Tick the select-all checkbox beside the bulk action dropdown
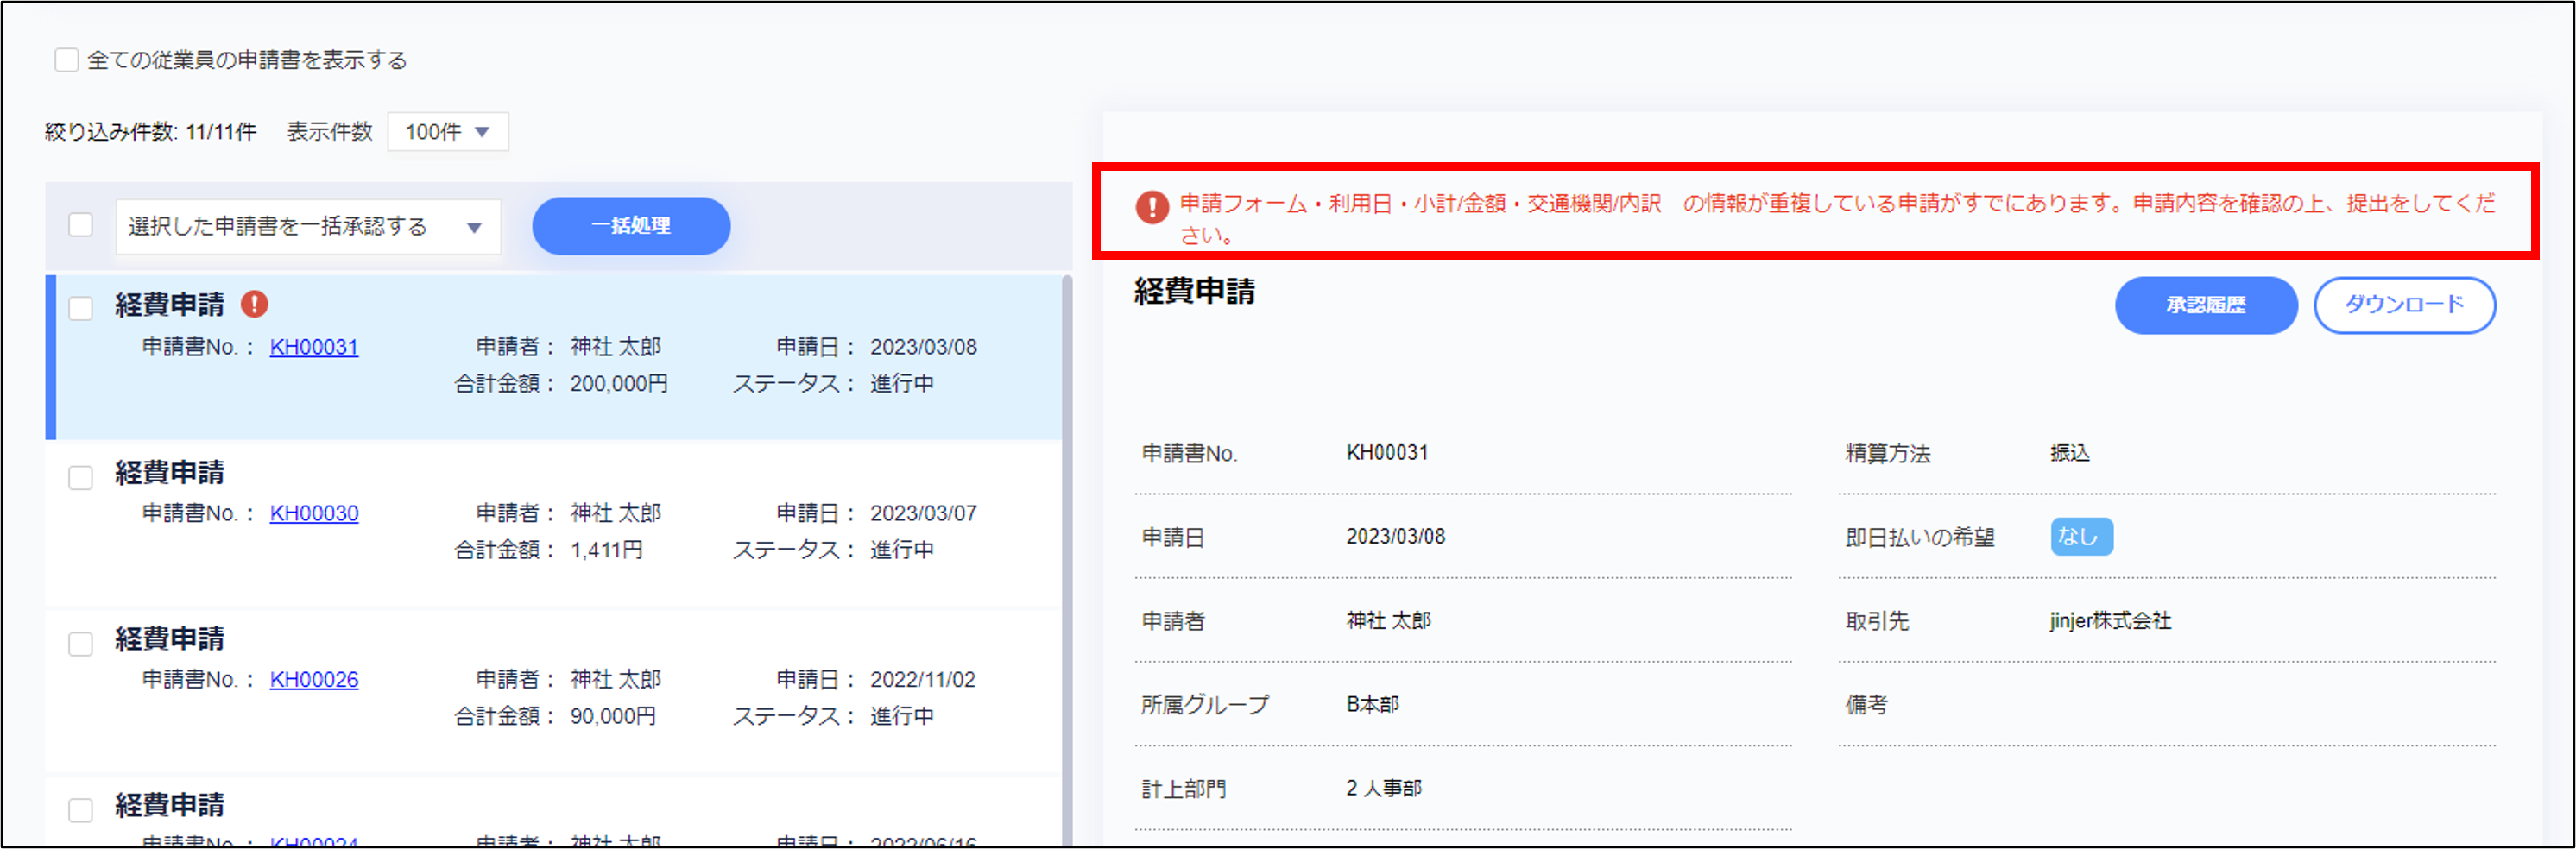Image resolution: width=2576 pixels, height=849 pixels. [x=81, y=225]
